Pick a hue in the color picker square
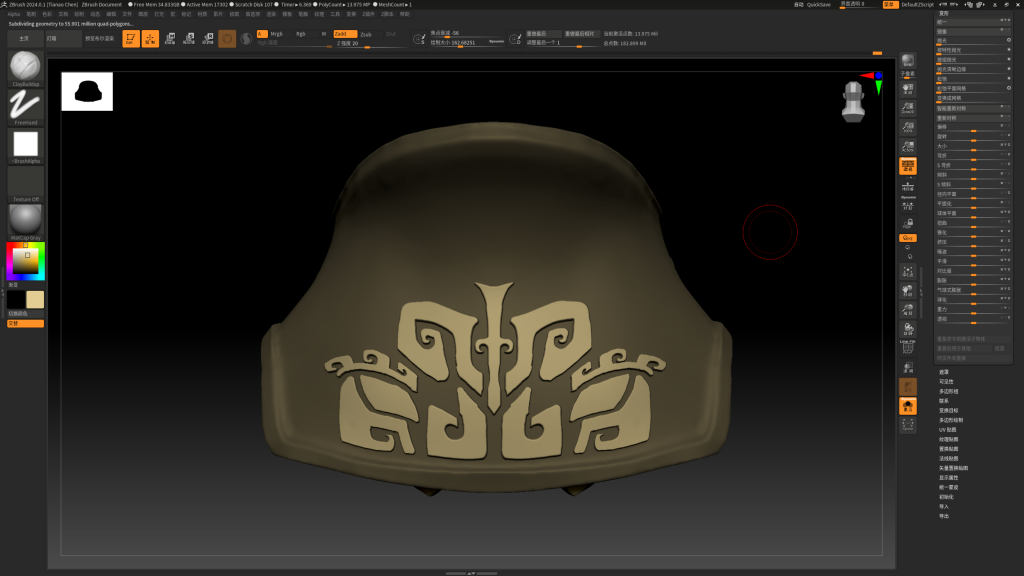 tap(25, 261)
